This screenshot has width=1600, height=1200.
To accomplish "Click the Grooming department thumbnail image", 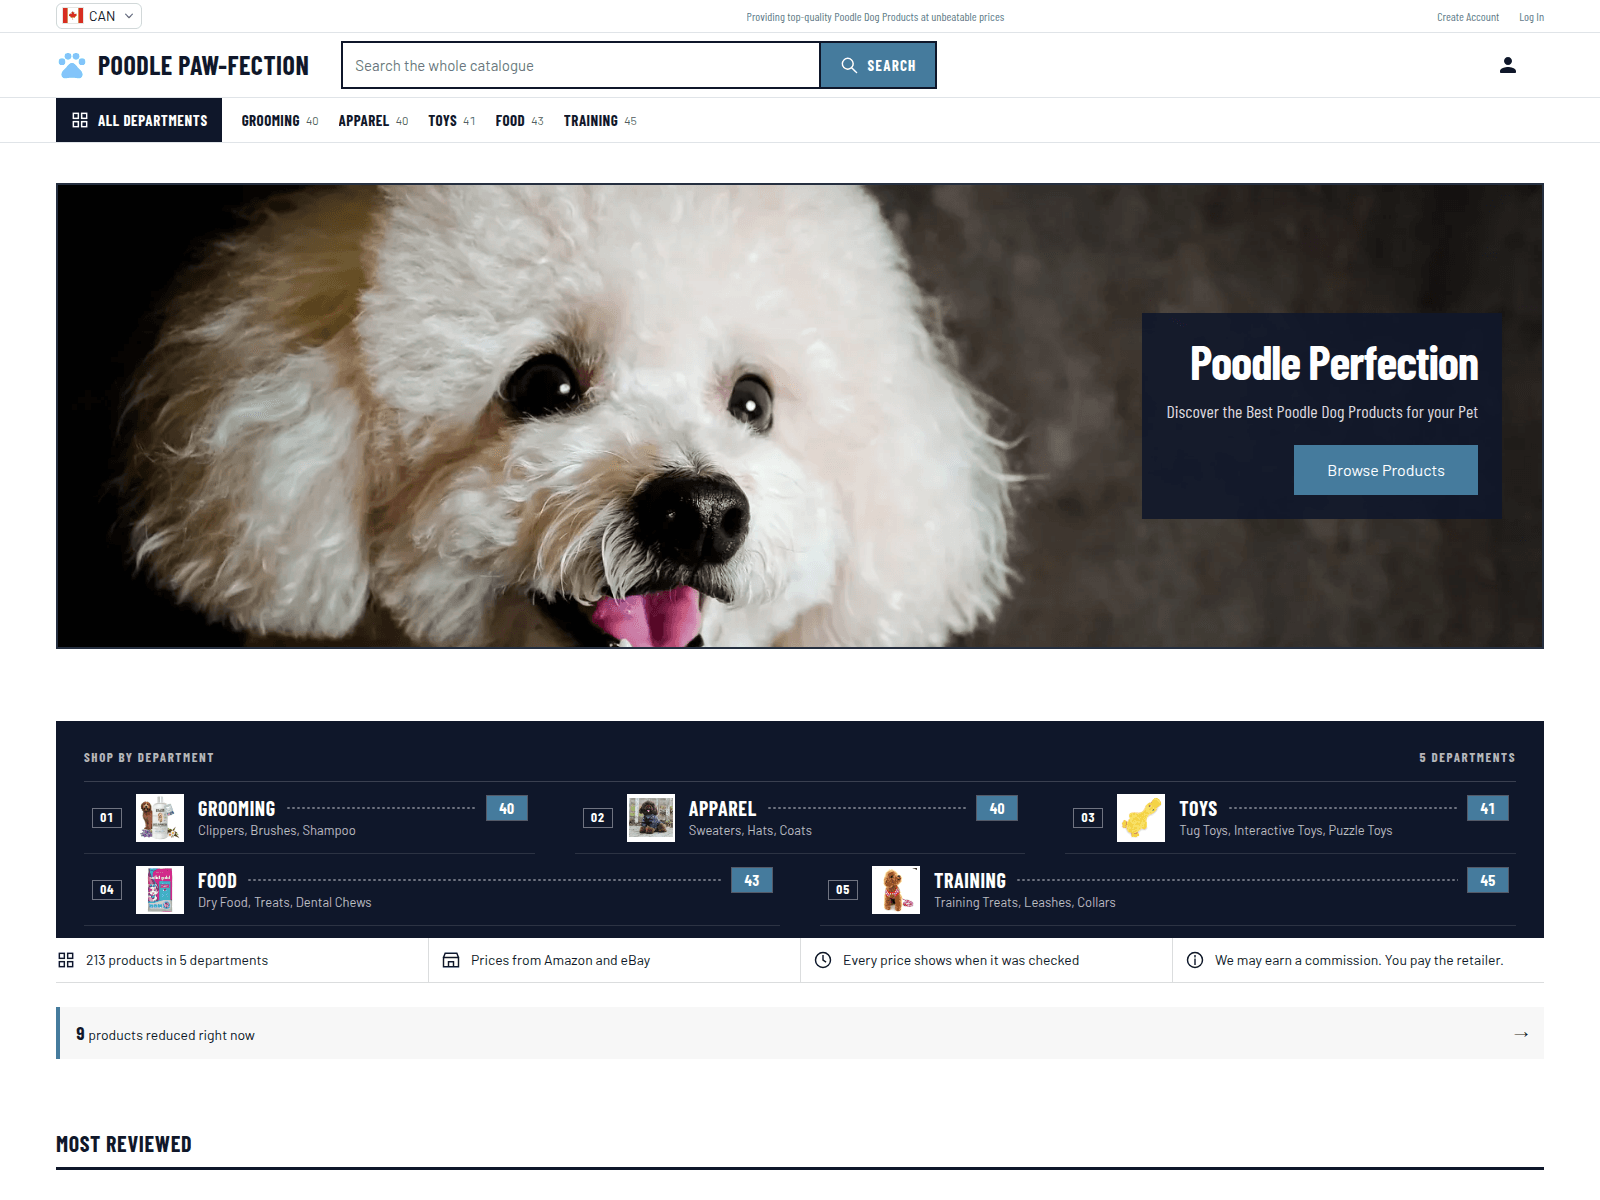I will click(160, 818).
